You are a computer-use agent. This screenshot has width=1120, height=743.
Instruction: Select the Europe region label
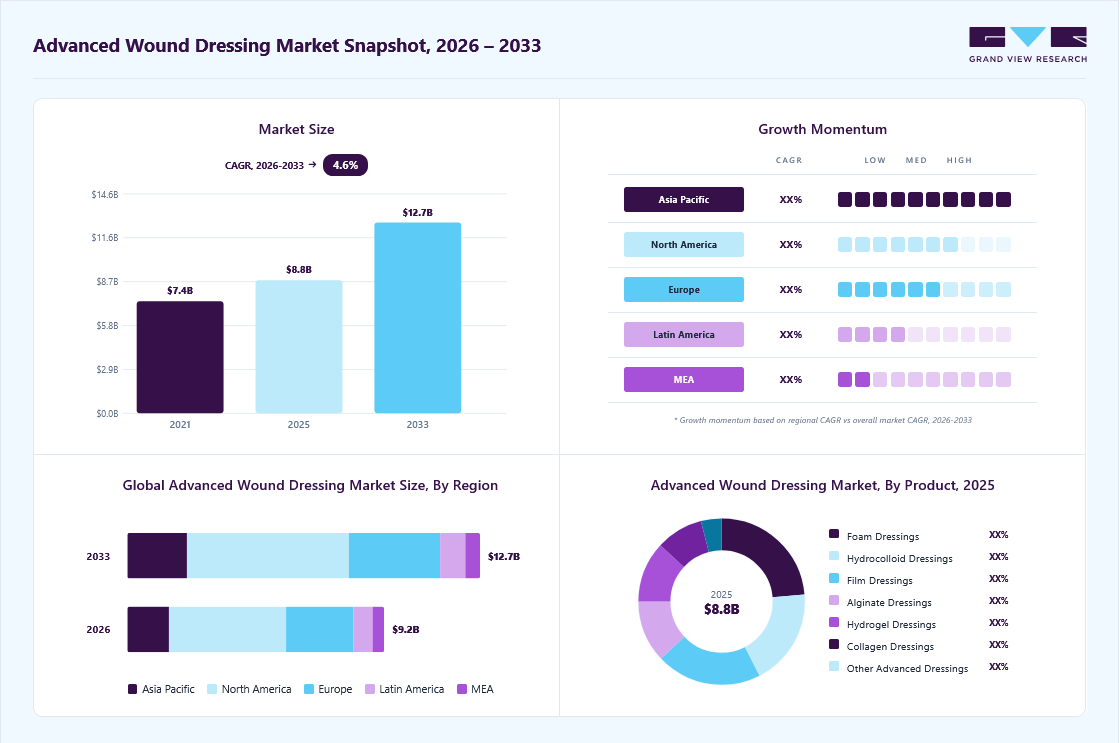pyautogui.click(x=684, y=289)
